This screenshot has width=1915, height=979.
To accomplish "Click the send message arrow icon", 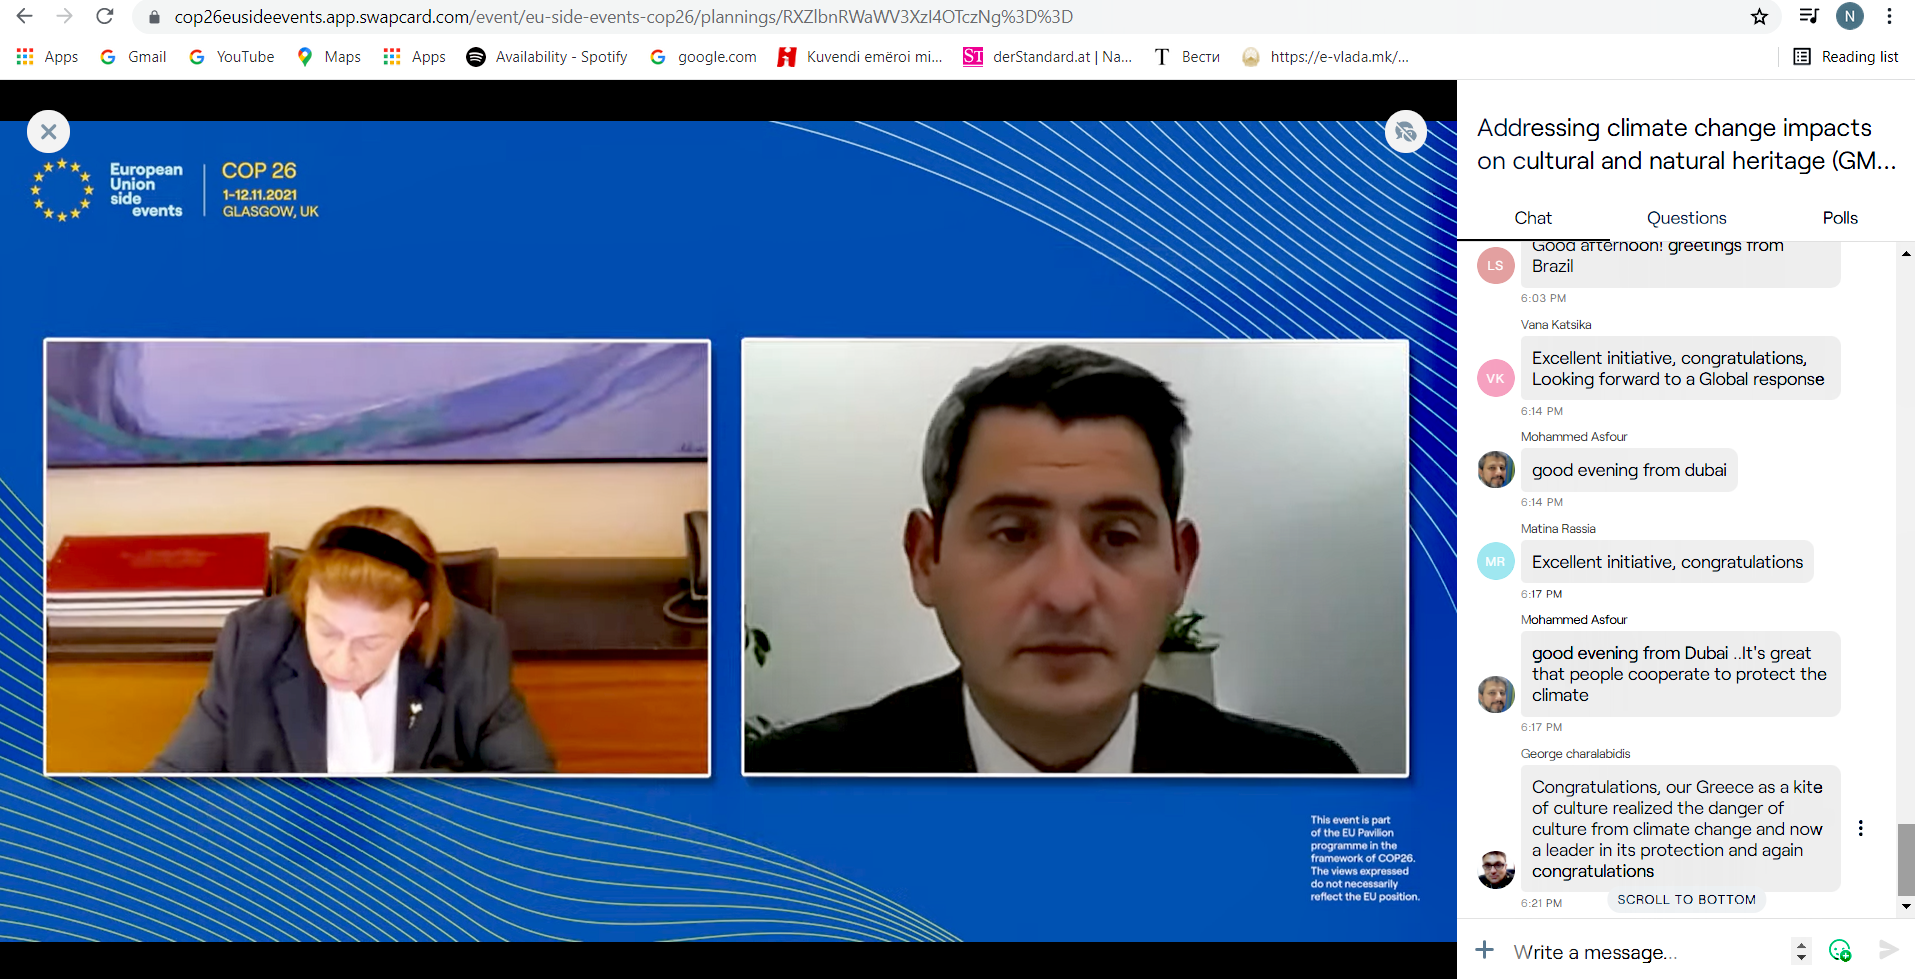I will (1888, 950).
